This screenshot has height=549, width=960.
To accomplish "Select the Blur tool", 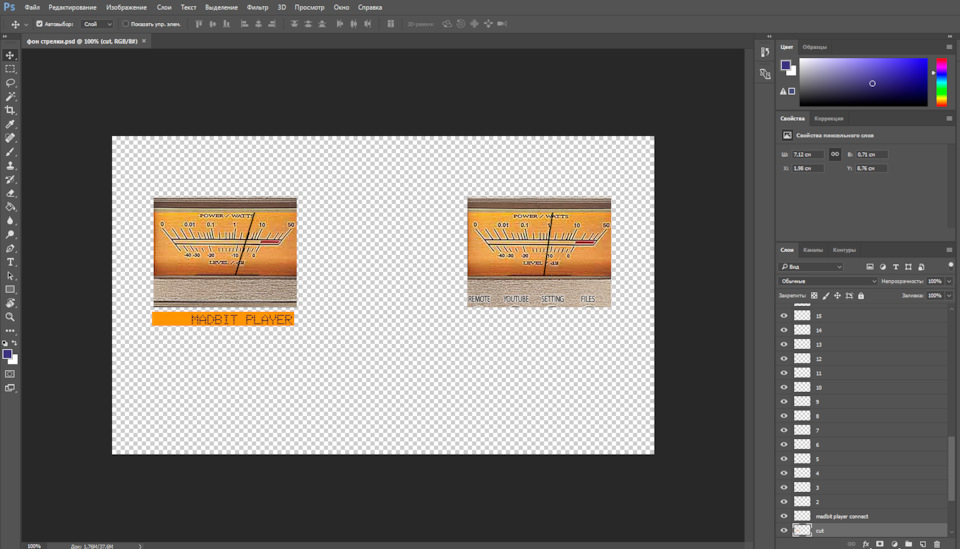I will pos(10,220).
